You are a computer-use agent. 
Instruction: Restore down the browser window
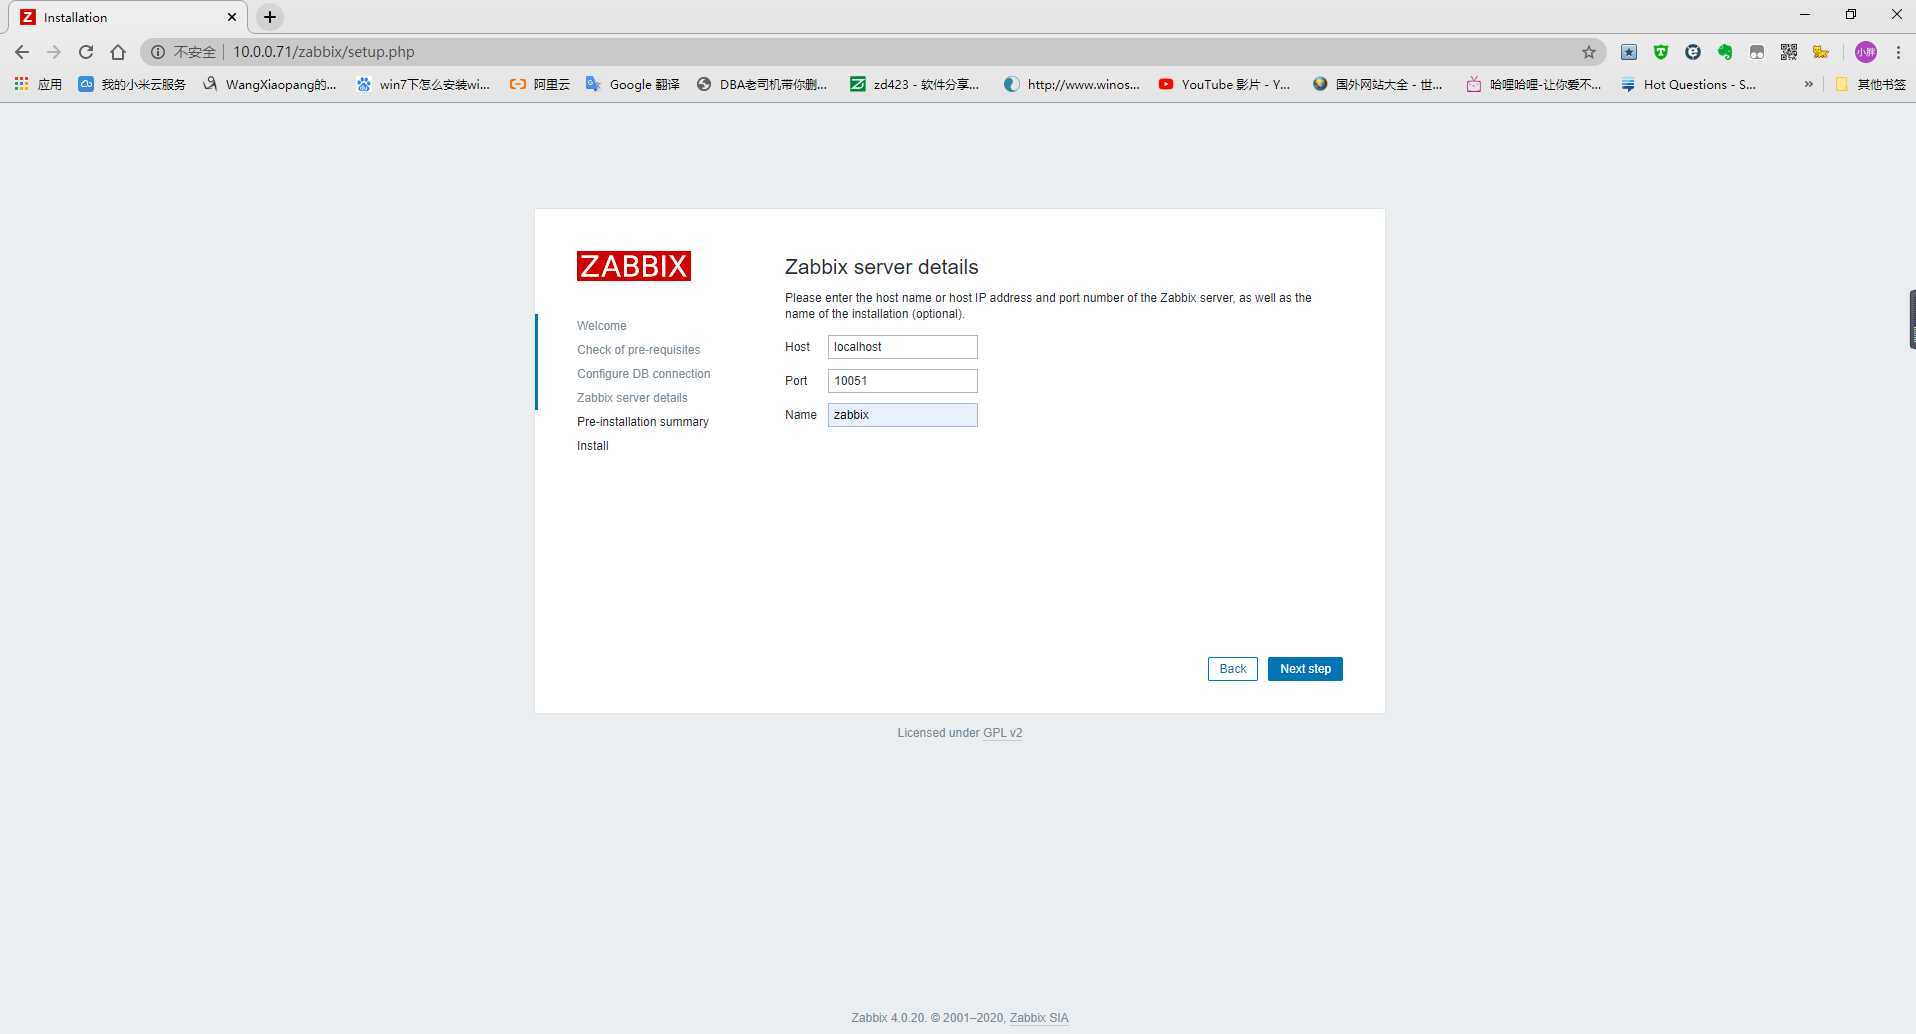pyautogui.click(x=1851, y=14)
